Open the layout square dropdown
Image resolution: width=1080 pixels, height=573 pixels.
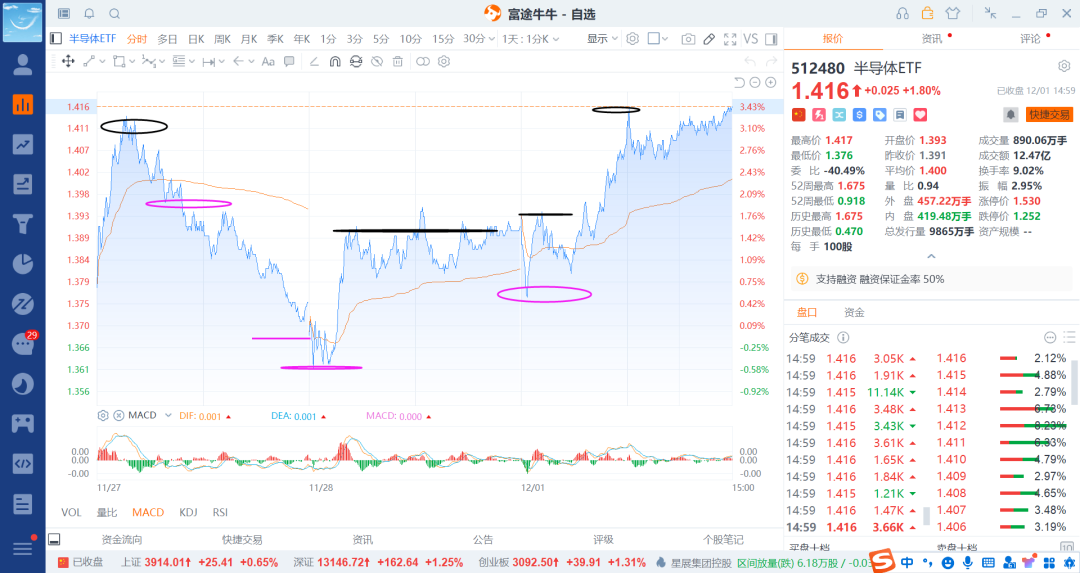(x=658, y=39)
